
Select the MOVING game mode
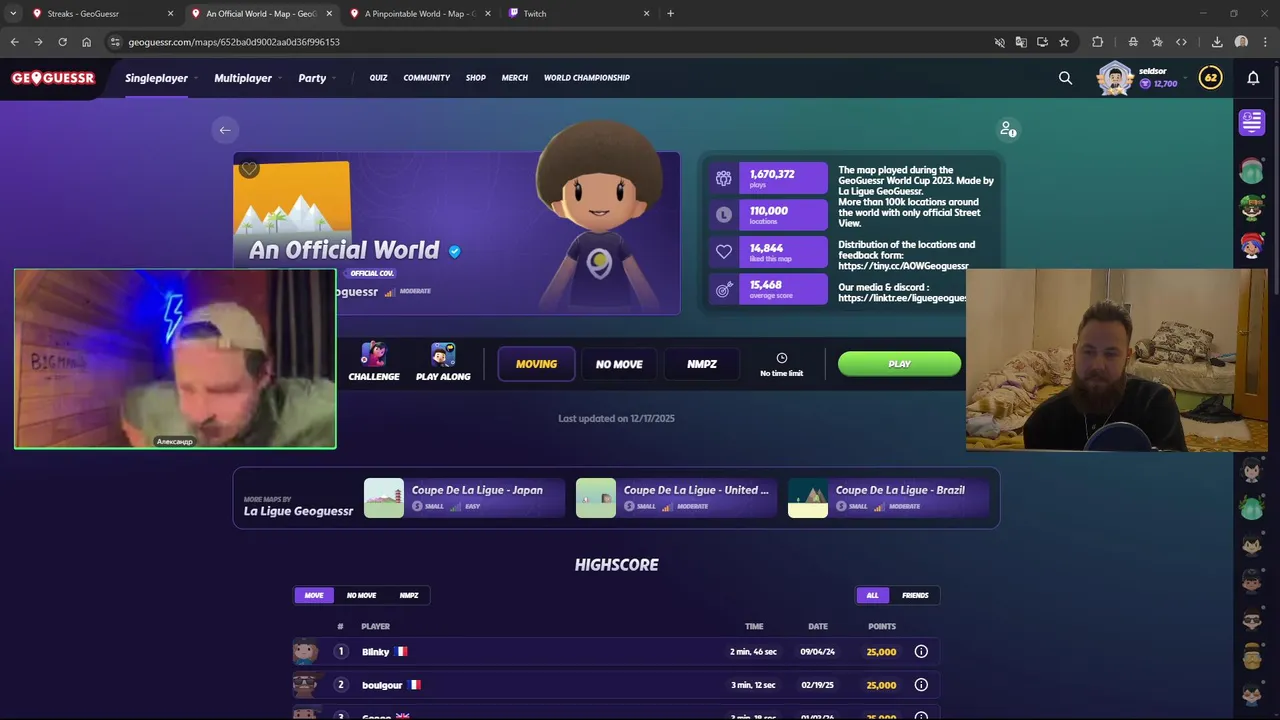[x=536, y=364]
